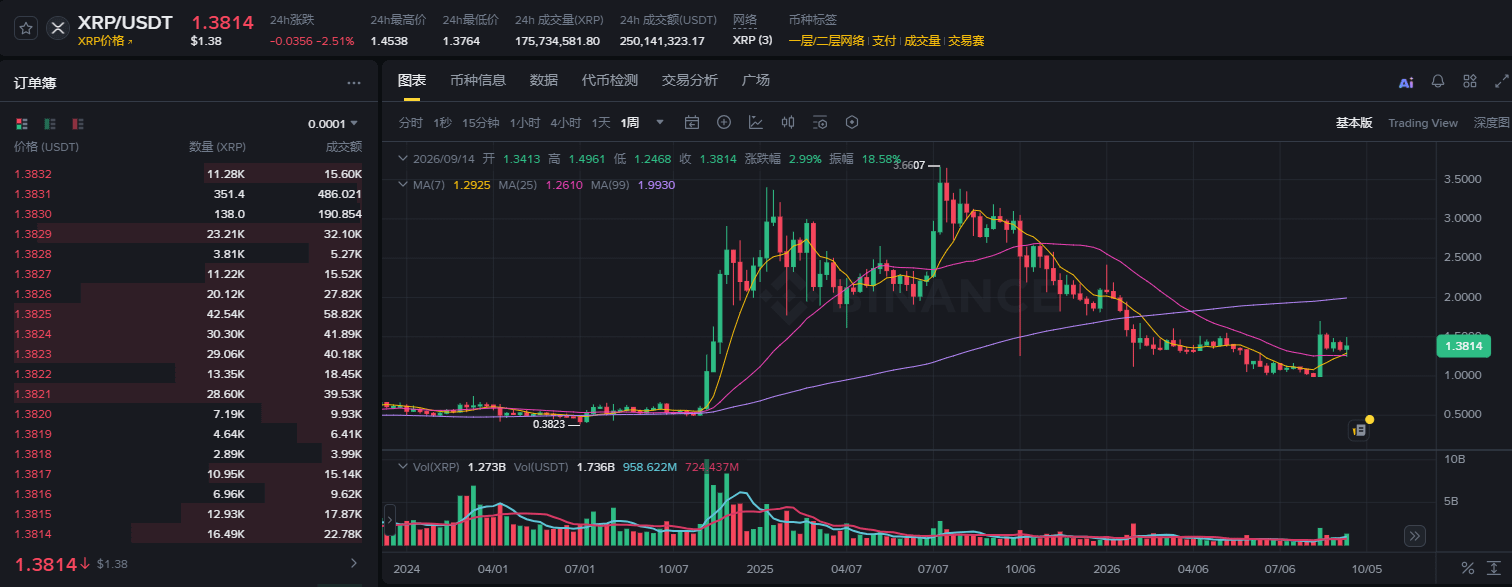Viewport: 1512px width, 587px height.
Task: Open the hexagon chart settings icon
Action: (852, 122)
